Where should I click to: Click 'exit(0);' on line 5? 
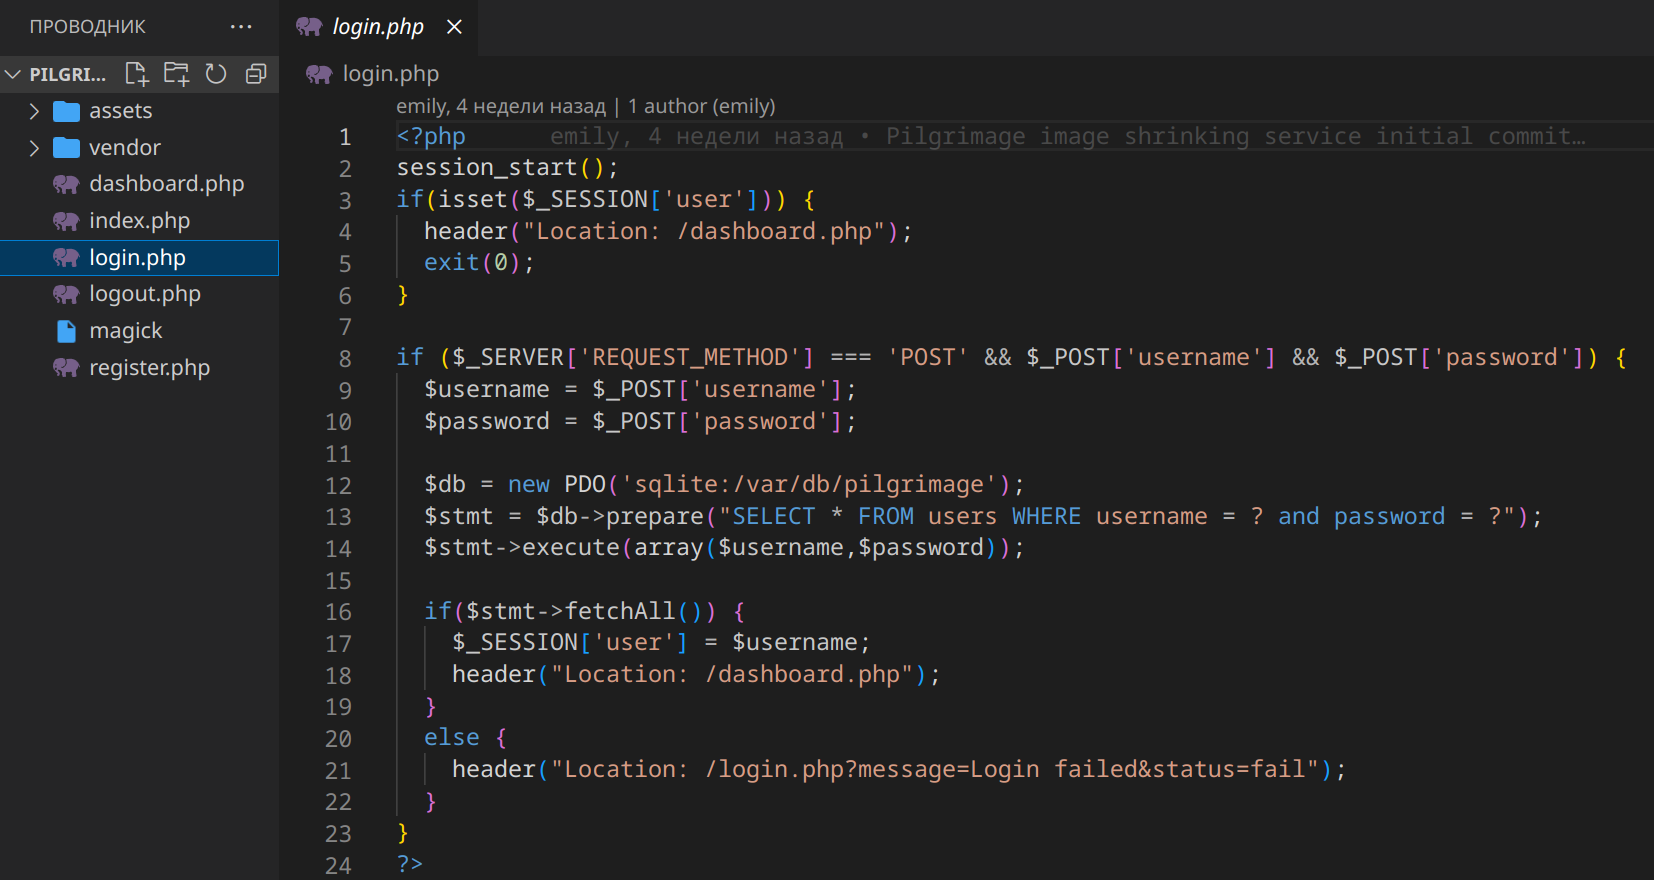click(x=480, y=263)
